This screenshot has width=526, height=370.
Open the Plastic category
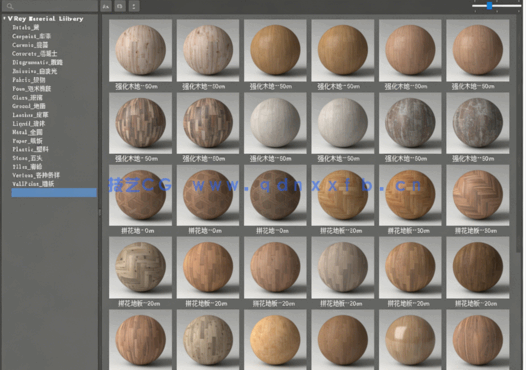coord(31,149)
